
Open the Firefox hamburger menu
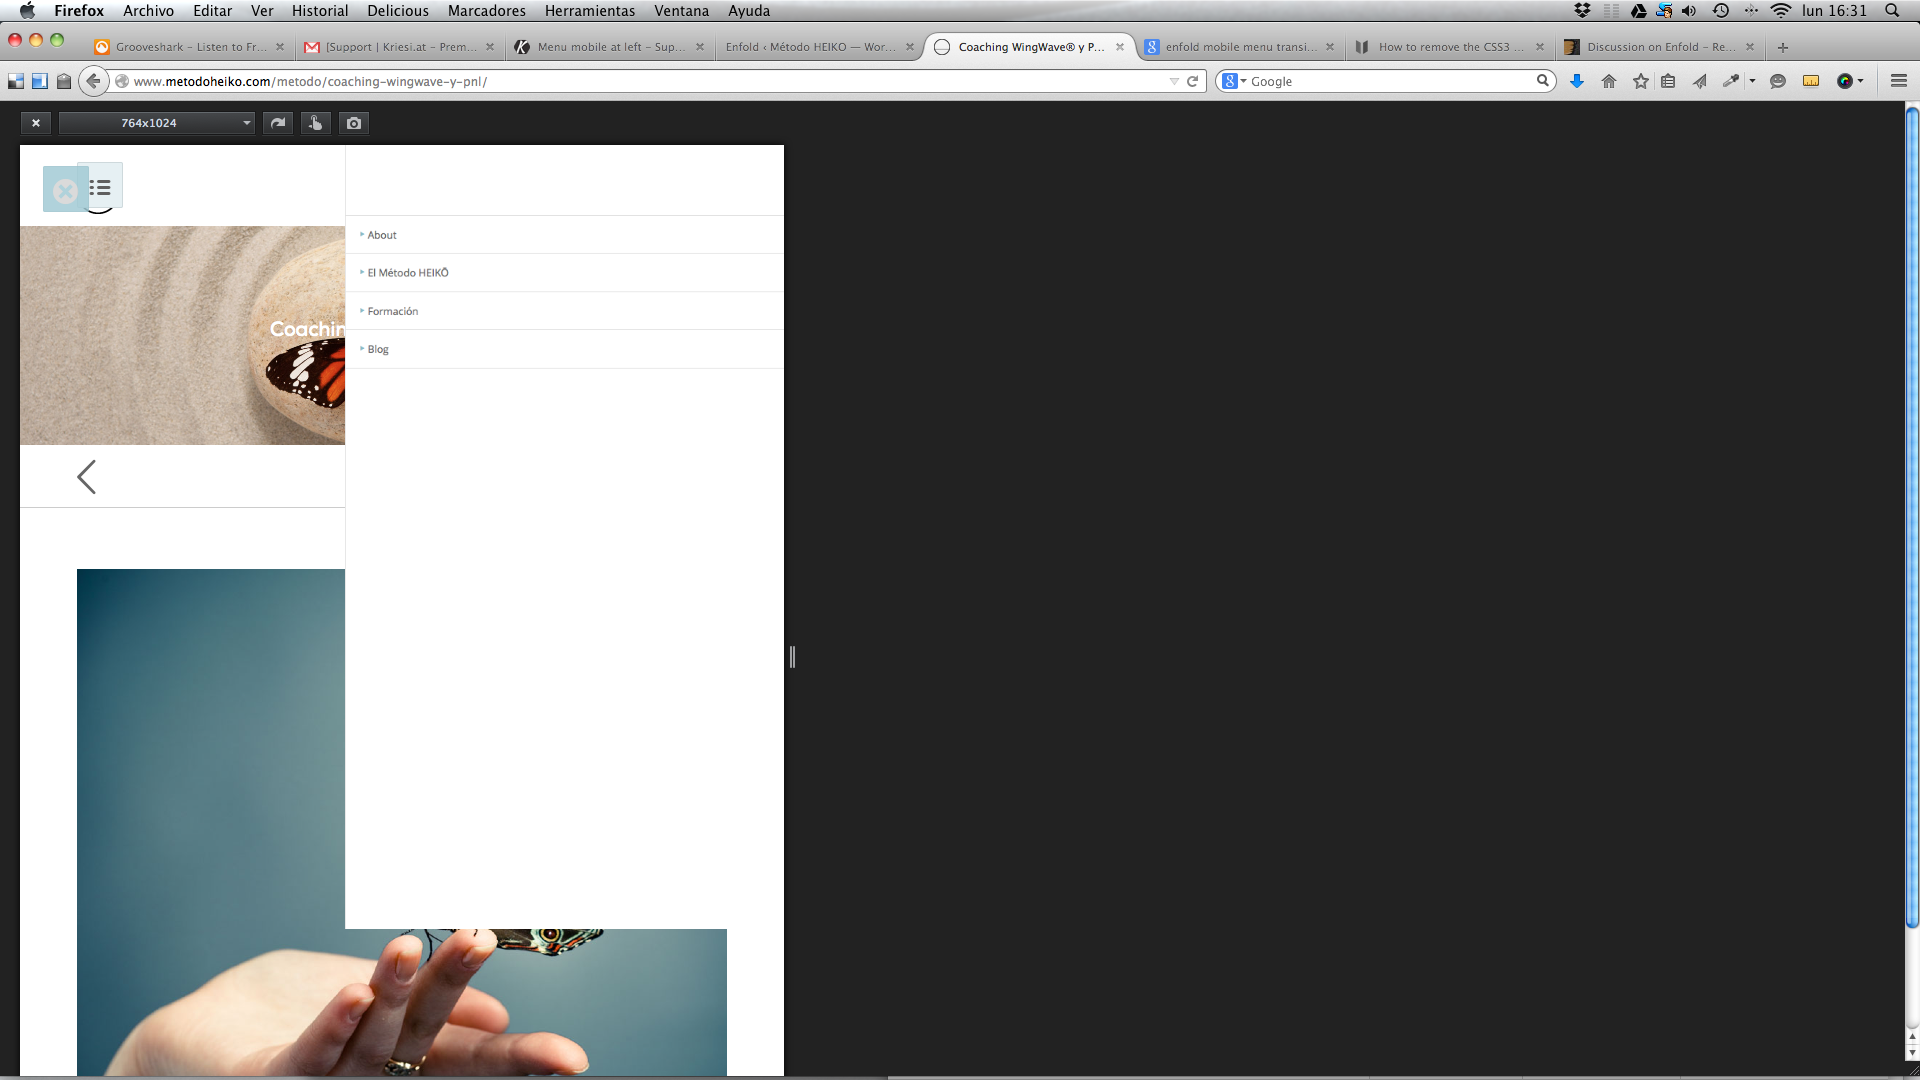tap(1899, 81)
